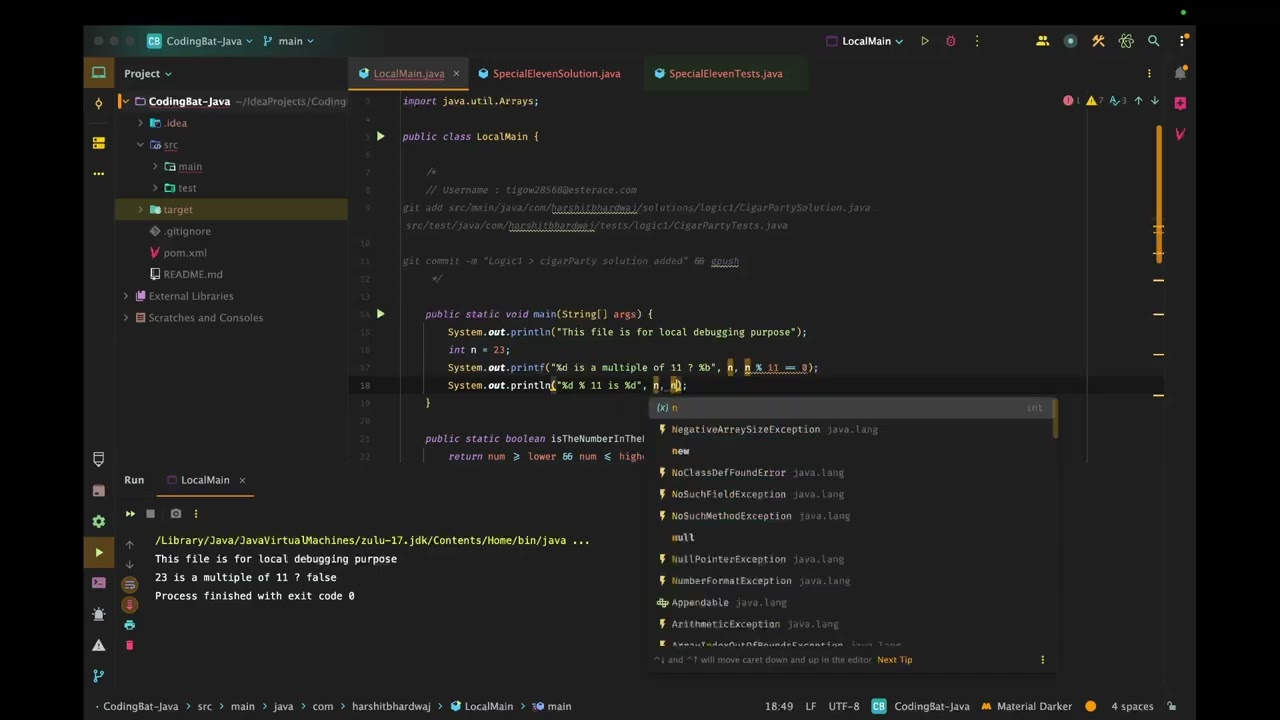Switch to the SpecialElevenSolution.java tab

[556, 73]
